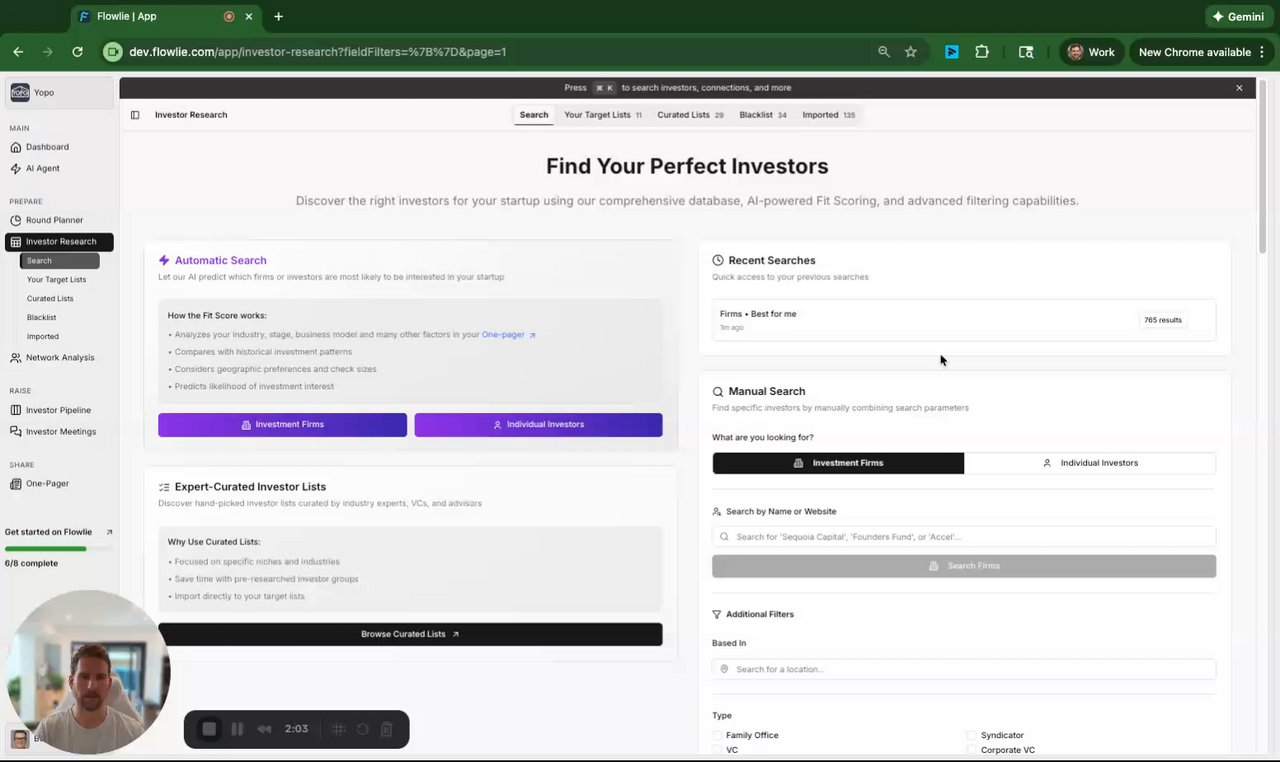The width and height of the screenshot is (1280, 762).
Task: Switch to Curated Lists tab
Action: (690, 115)
